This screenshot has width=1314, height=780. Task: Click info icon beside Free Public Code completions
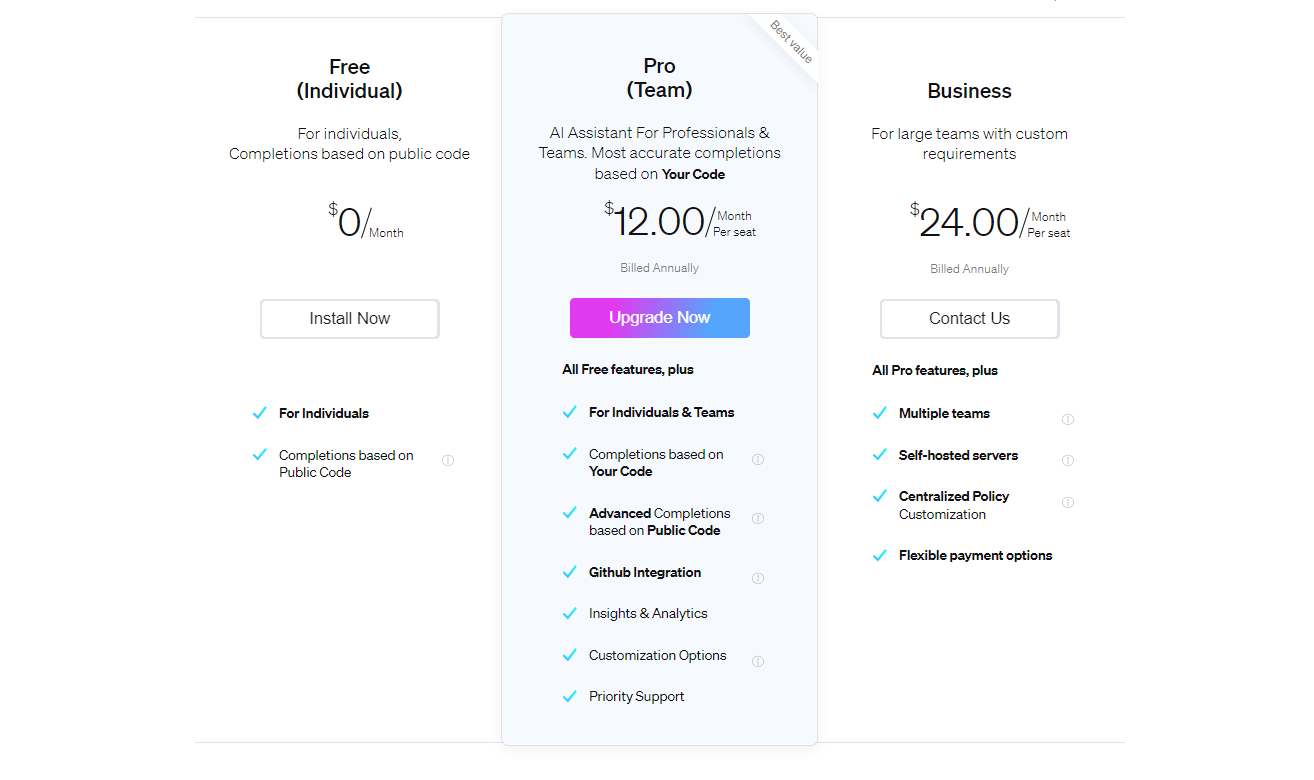[448, 461]
